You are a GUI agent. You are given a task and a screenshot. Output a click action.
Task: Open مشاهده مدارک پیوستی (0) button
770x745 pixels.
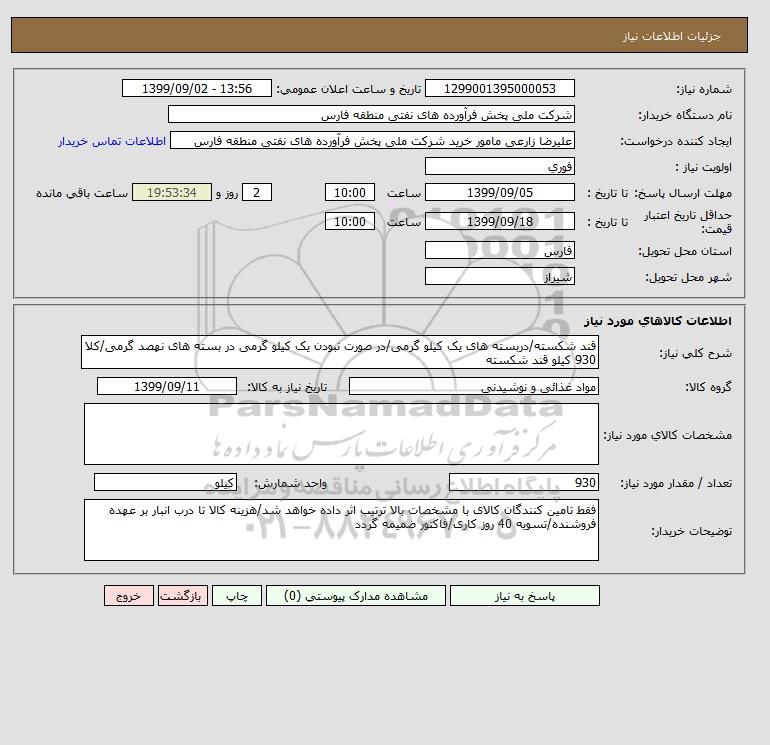356,596
